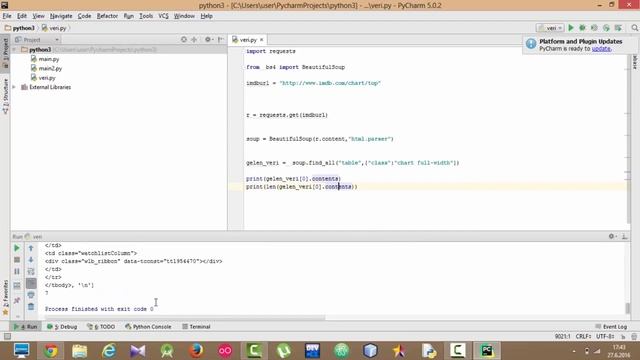Close the veri.py editor tab
Image resolution: width=640 pixels, height=360 pixels.
point(262,40)
